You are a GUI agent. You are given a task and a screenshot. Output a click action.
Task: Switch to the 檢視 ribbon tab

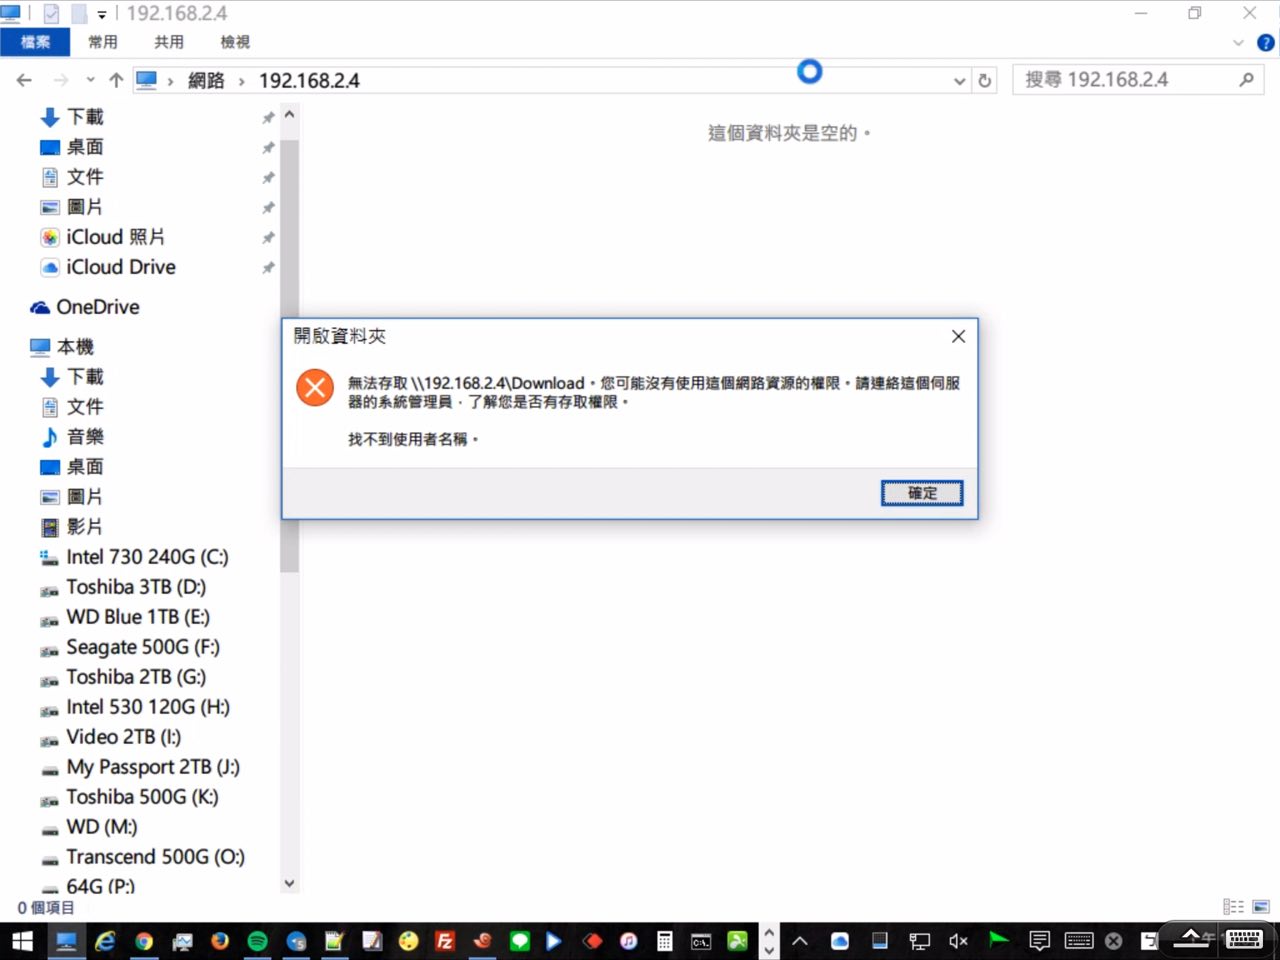(x=235, y=42)
